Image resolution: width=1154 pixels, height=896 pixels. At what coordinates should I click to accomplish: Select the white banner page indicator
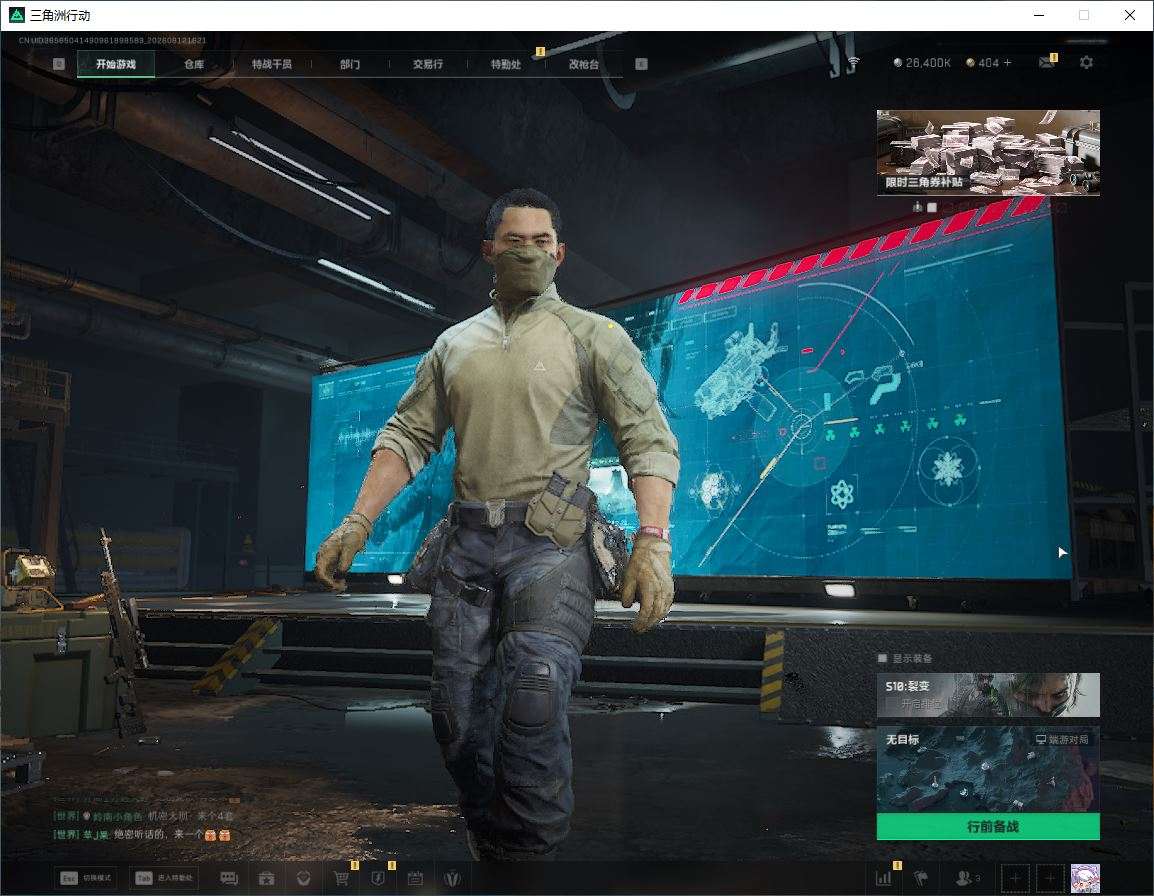click(x=932, y=208)
